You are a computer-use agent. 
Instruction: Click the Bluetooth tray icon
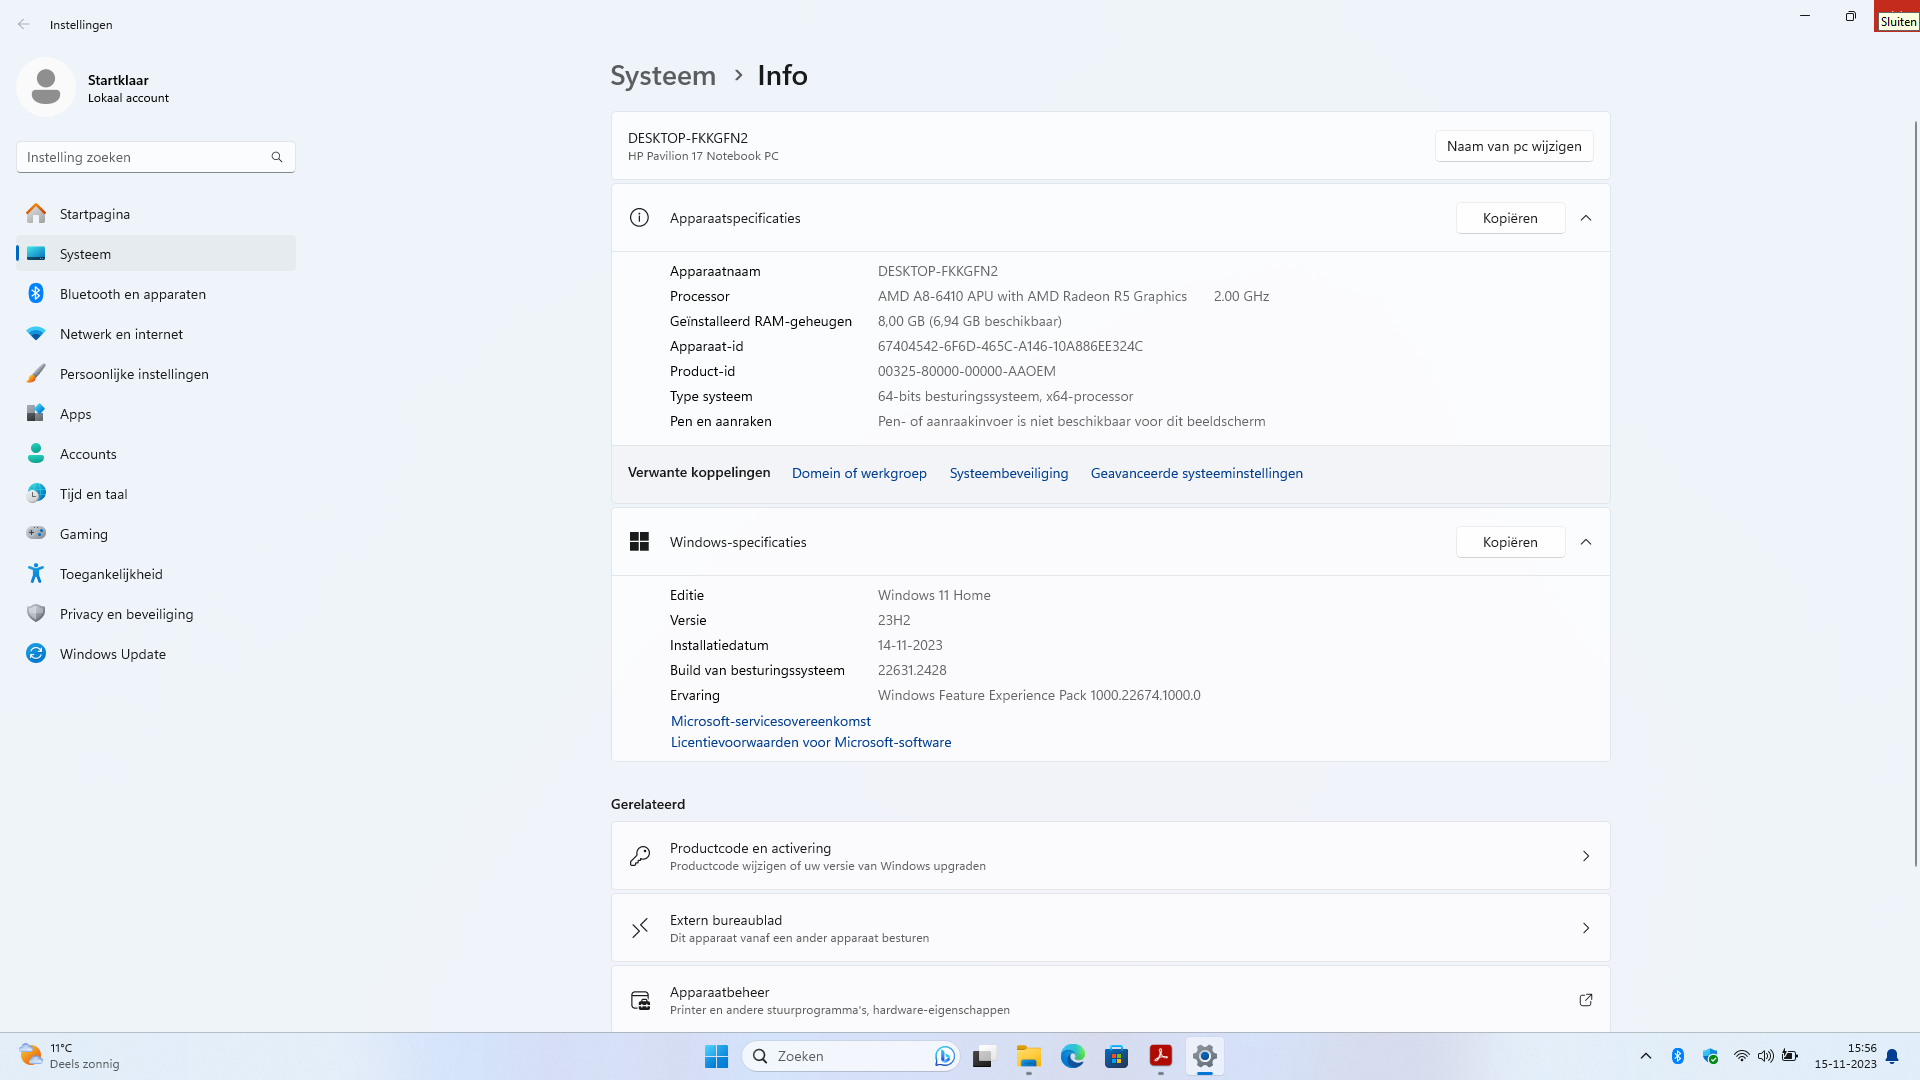[x=1678, y=1056]
